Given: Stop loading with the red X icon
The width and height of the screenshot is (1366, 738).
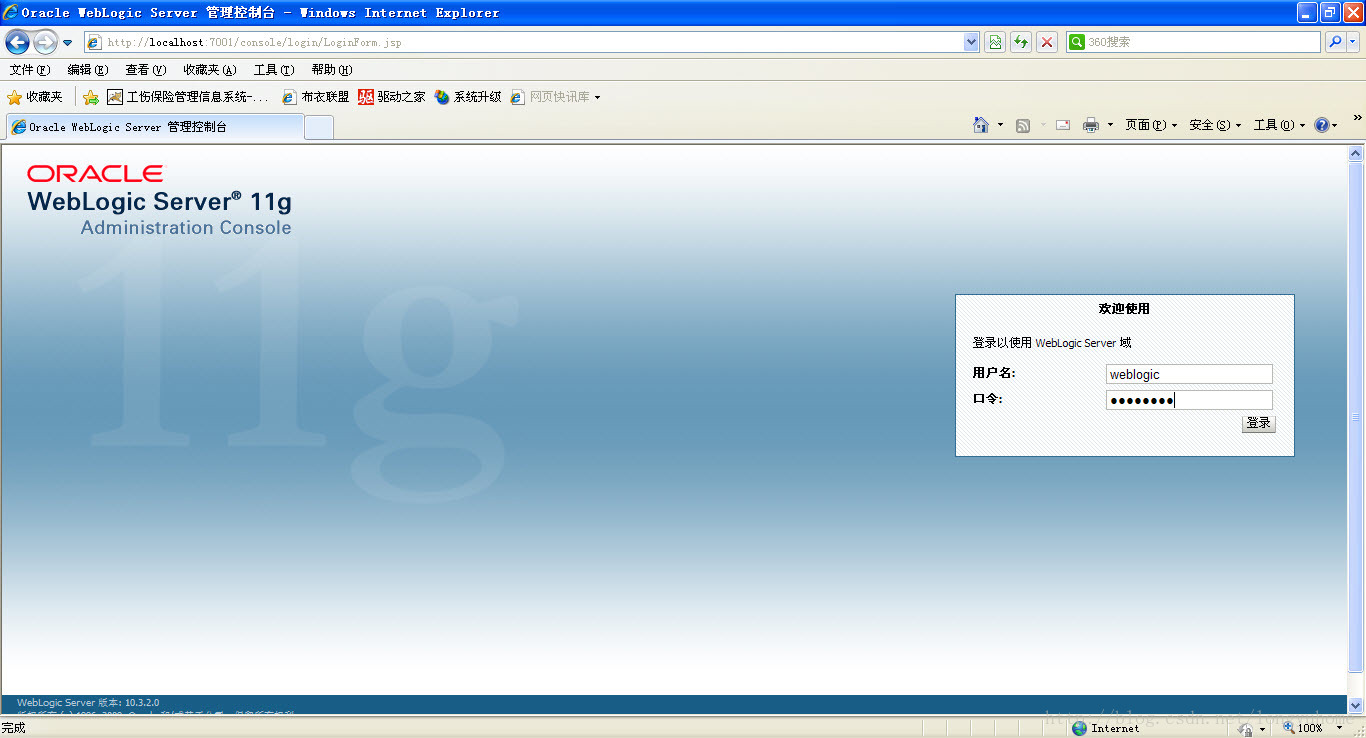Looking at the screenshot, I should click(1047, 42).
